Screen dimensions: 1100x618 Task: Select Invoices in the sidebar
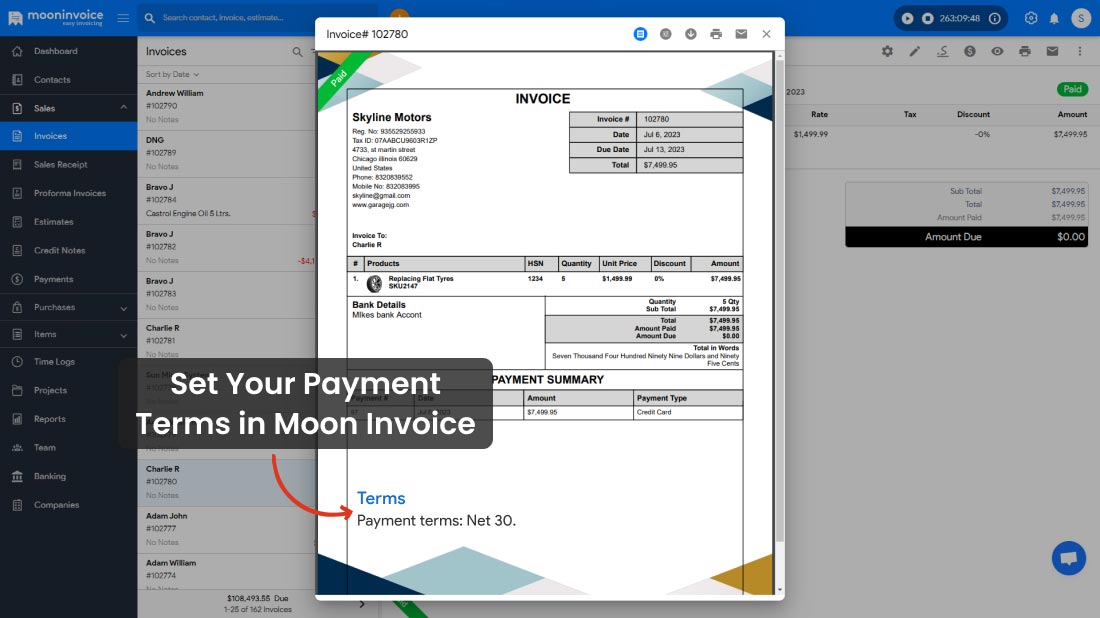pyautogui.click(x=68, y=136)
